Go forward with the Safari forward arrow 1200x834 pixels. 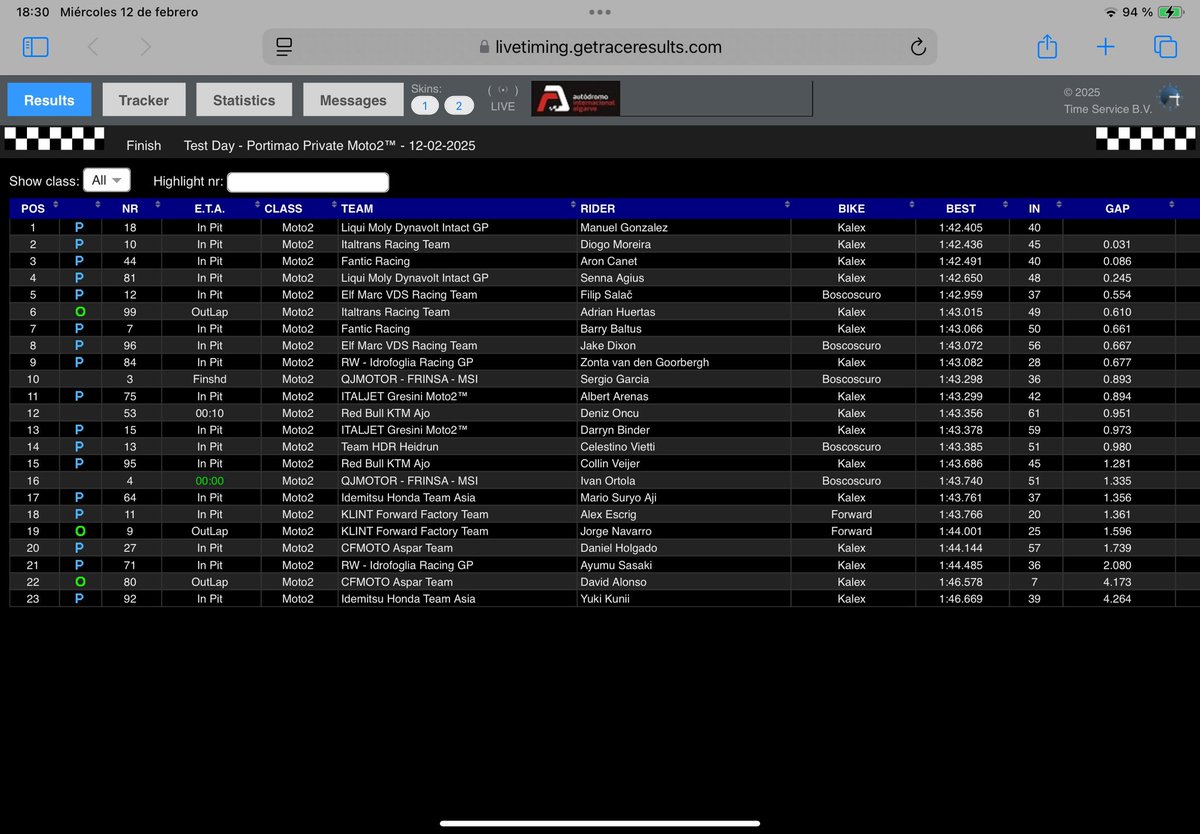(145, 46)
